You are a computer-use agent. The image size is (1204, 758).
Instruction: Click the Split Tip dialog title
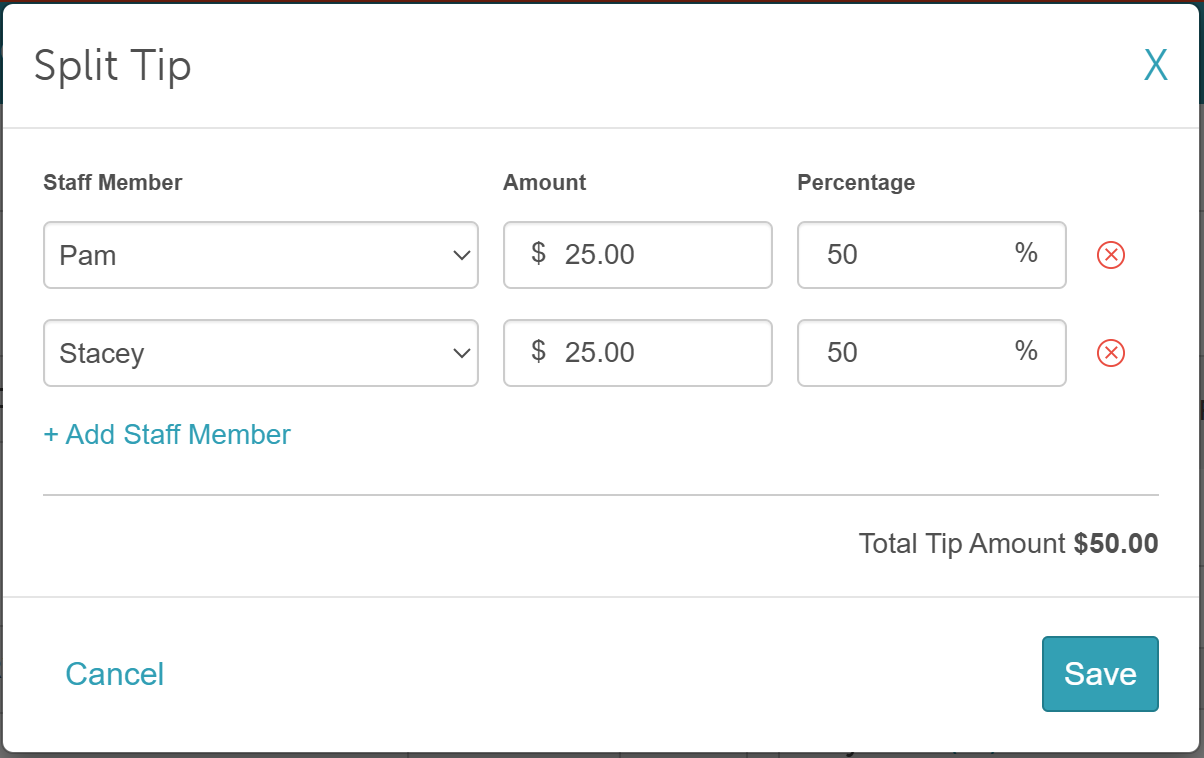(112, 67)
